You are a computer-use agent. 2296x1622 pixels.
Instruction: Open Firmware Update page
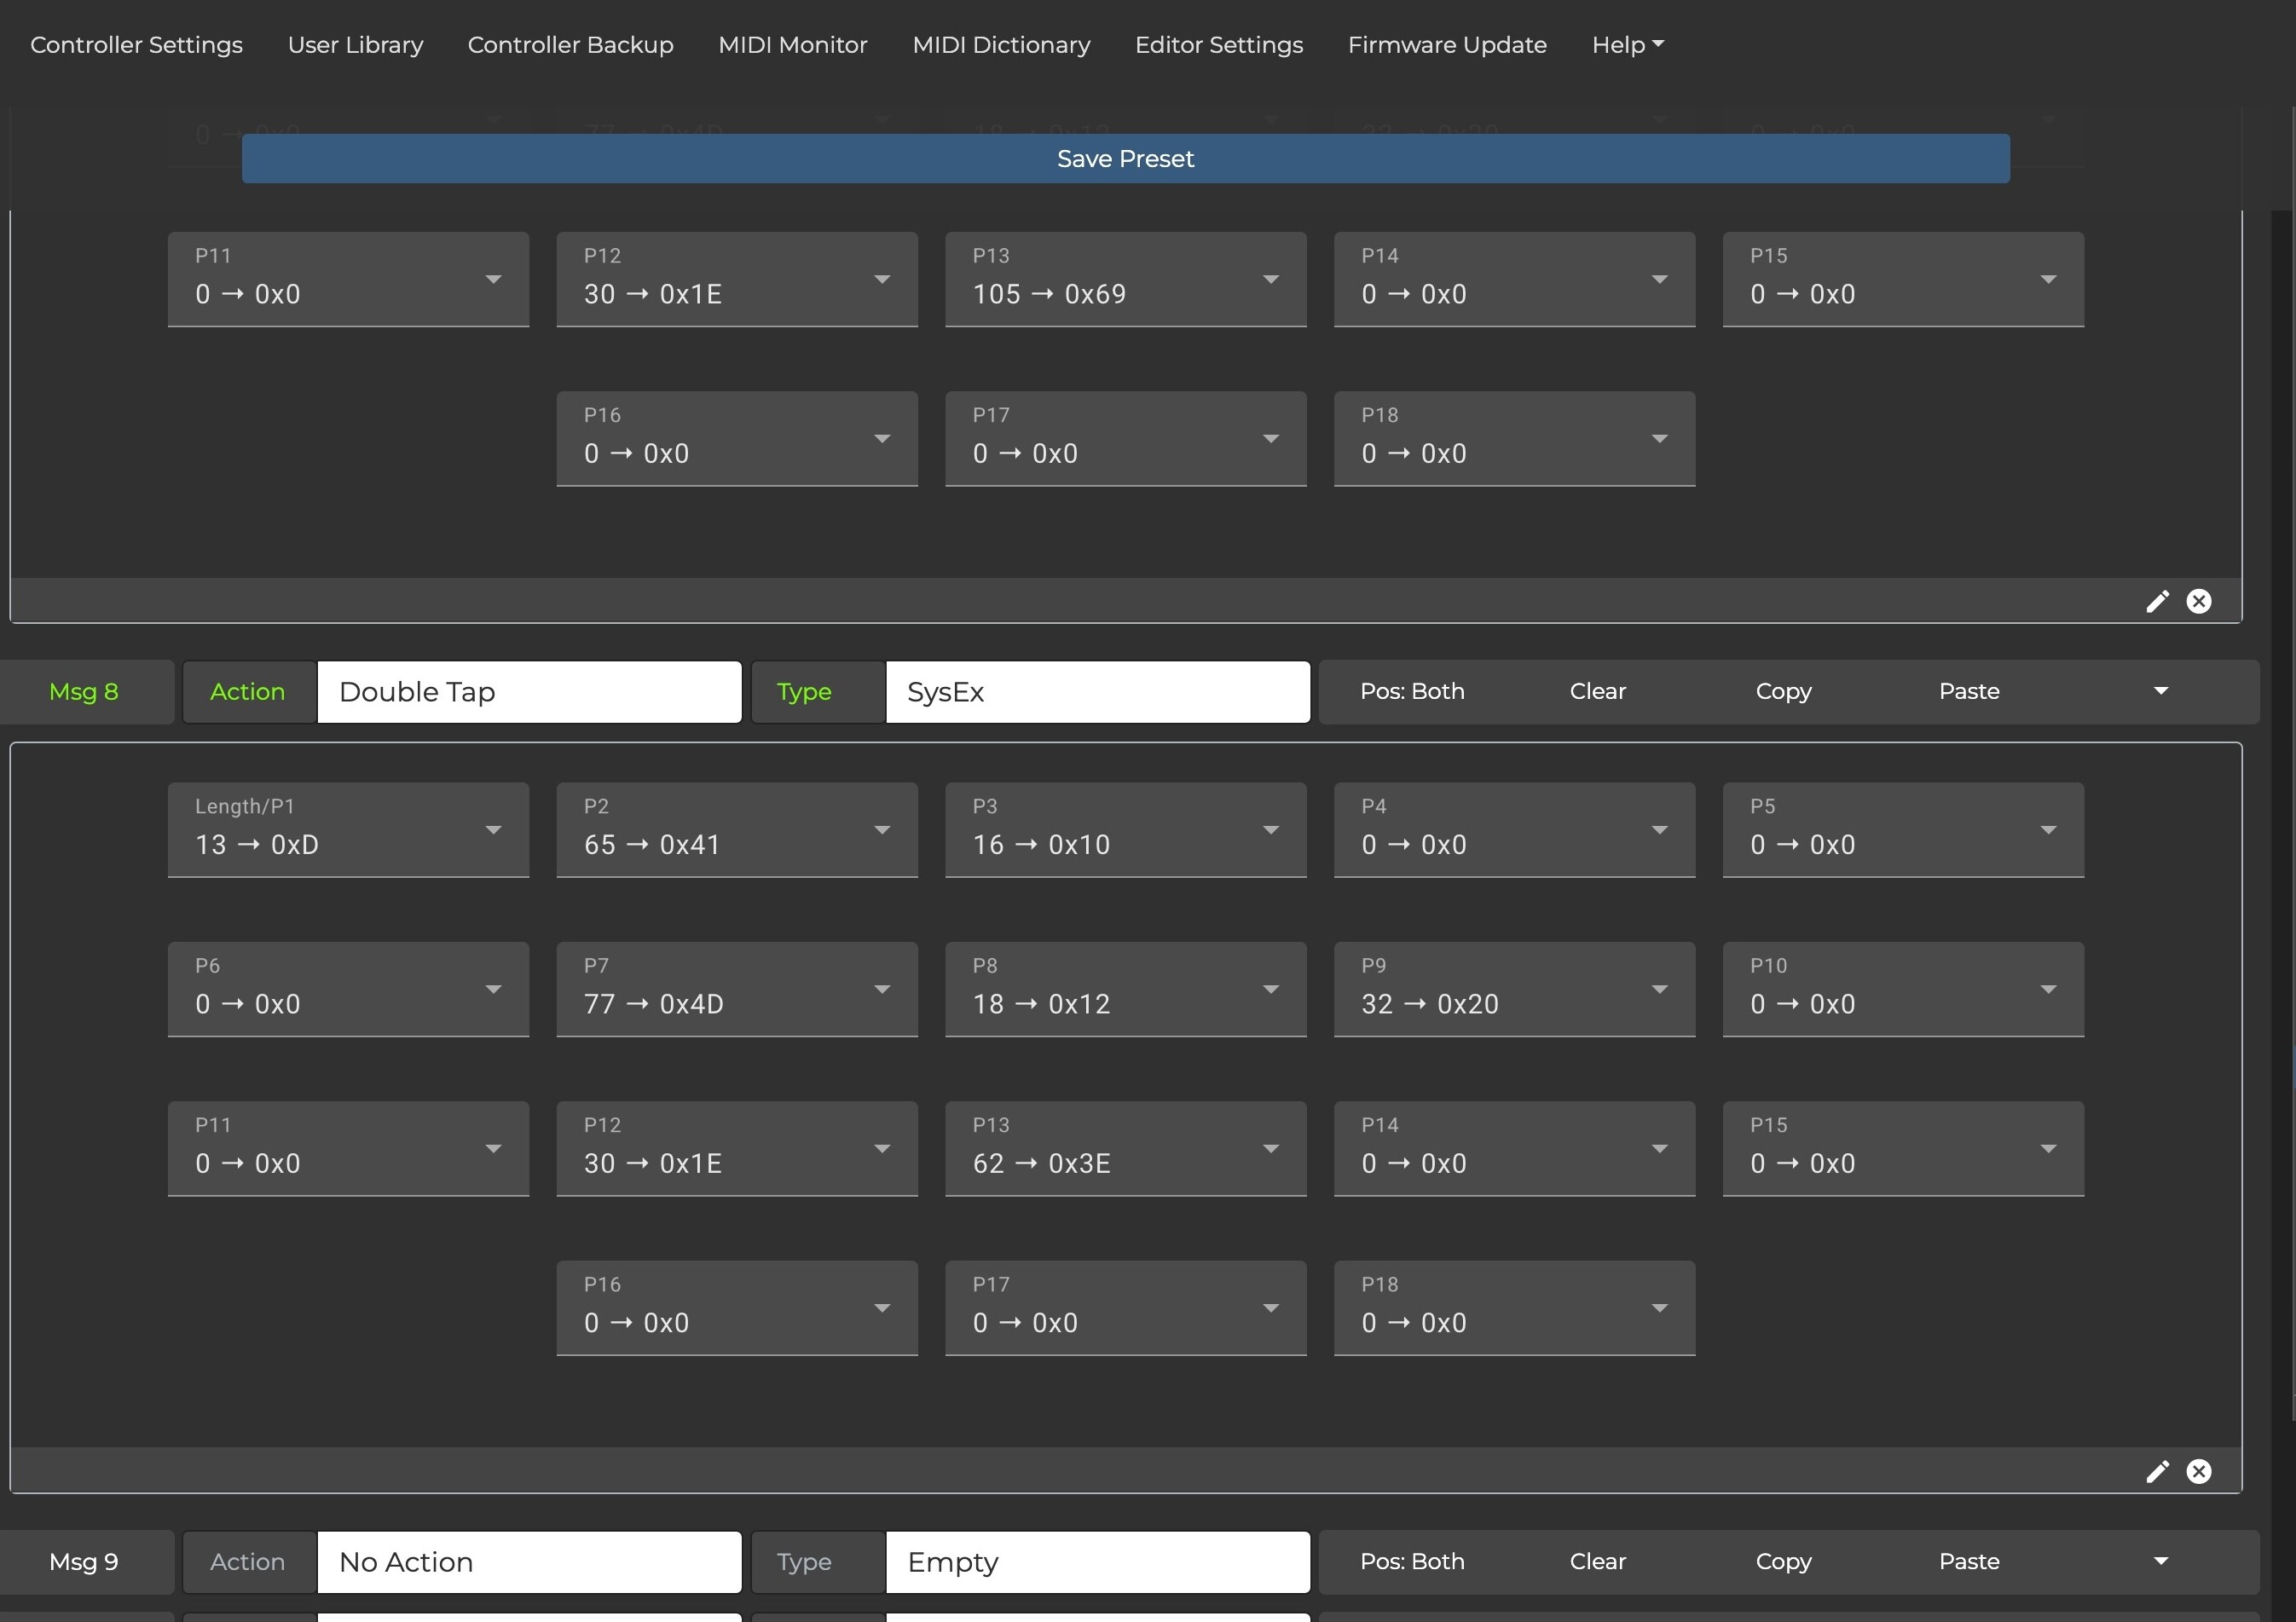point(1446,45)
